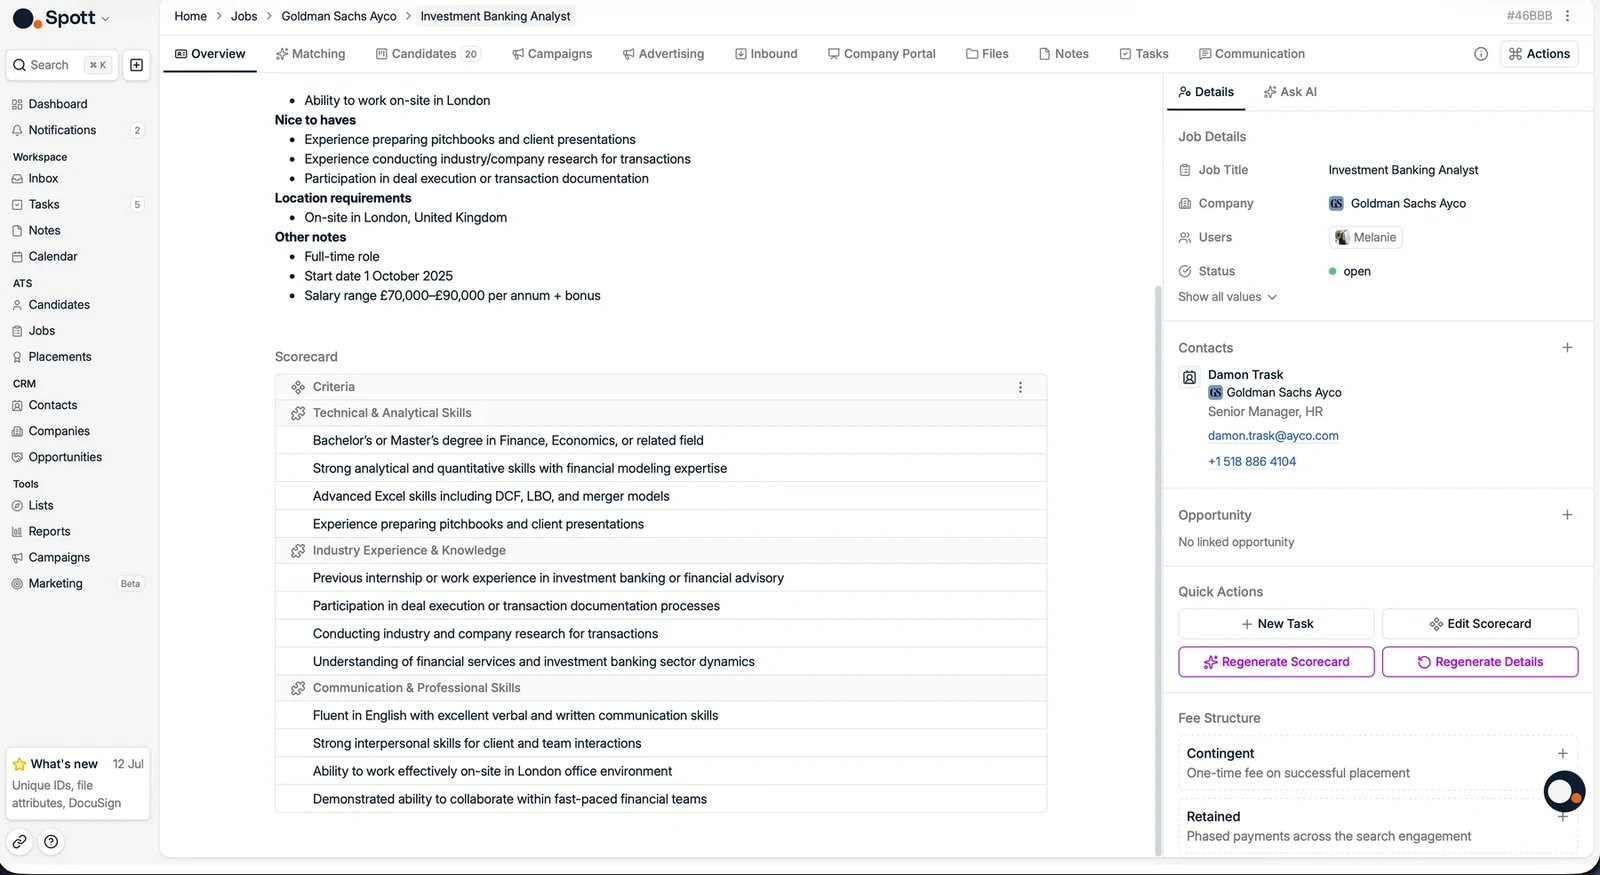The width and height of the screenshot is (1600, 875).
Task: Go to Home breadcrumb
Action: (x=190, y=16)
